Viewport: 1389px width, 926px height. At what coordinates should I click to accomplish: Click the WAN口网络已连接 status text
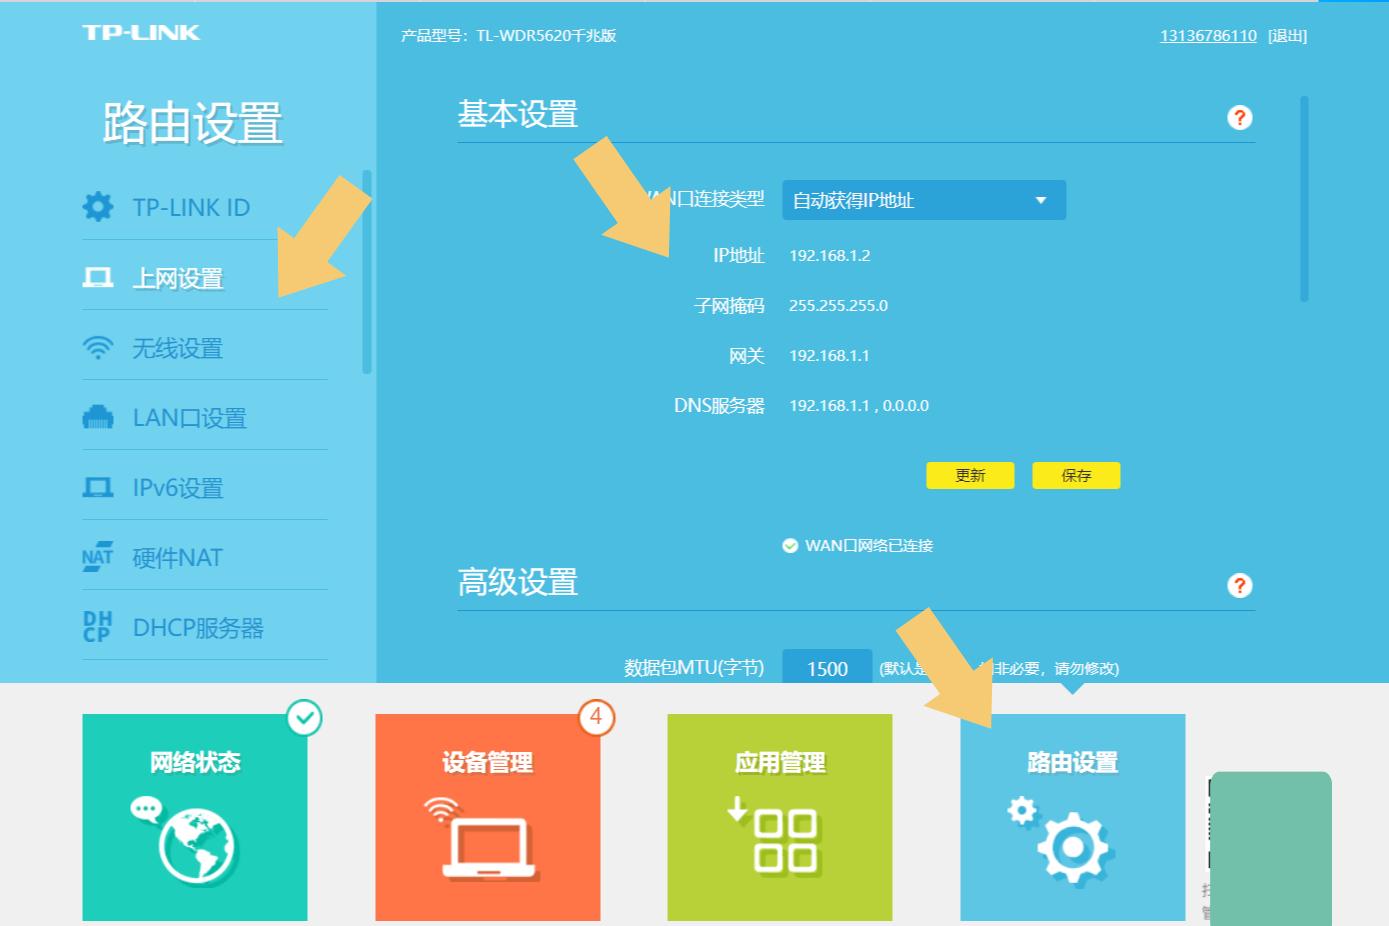click(x=869, y=546)
